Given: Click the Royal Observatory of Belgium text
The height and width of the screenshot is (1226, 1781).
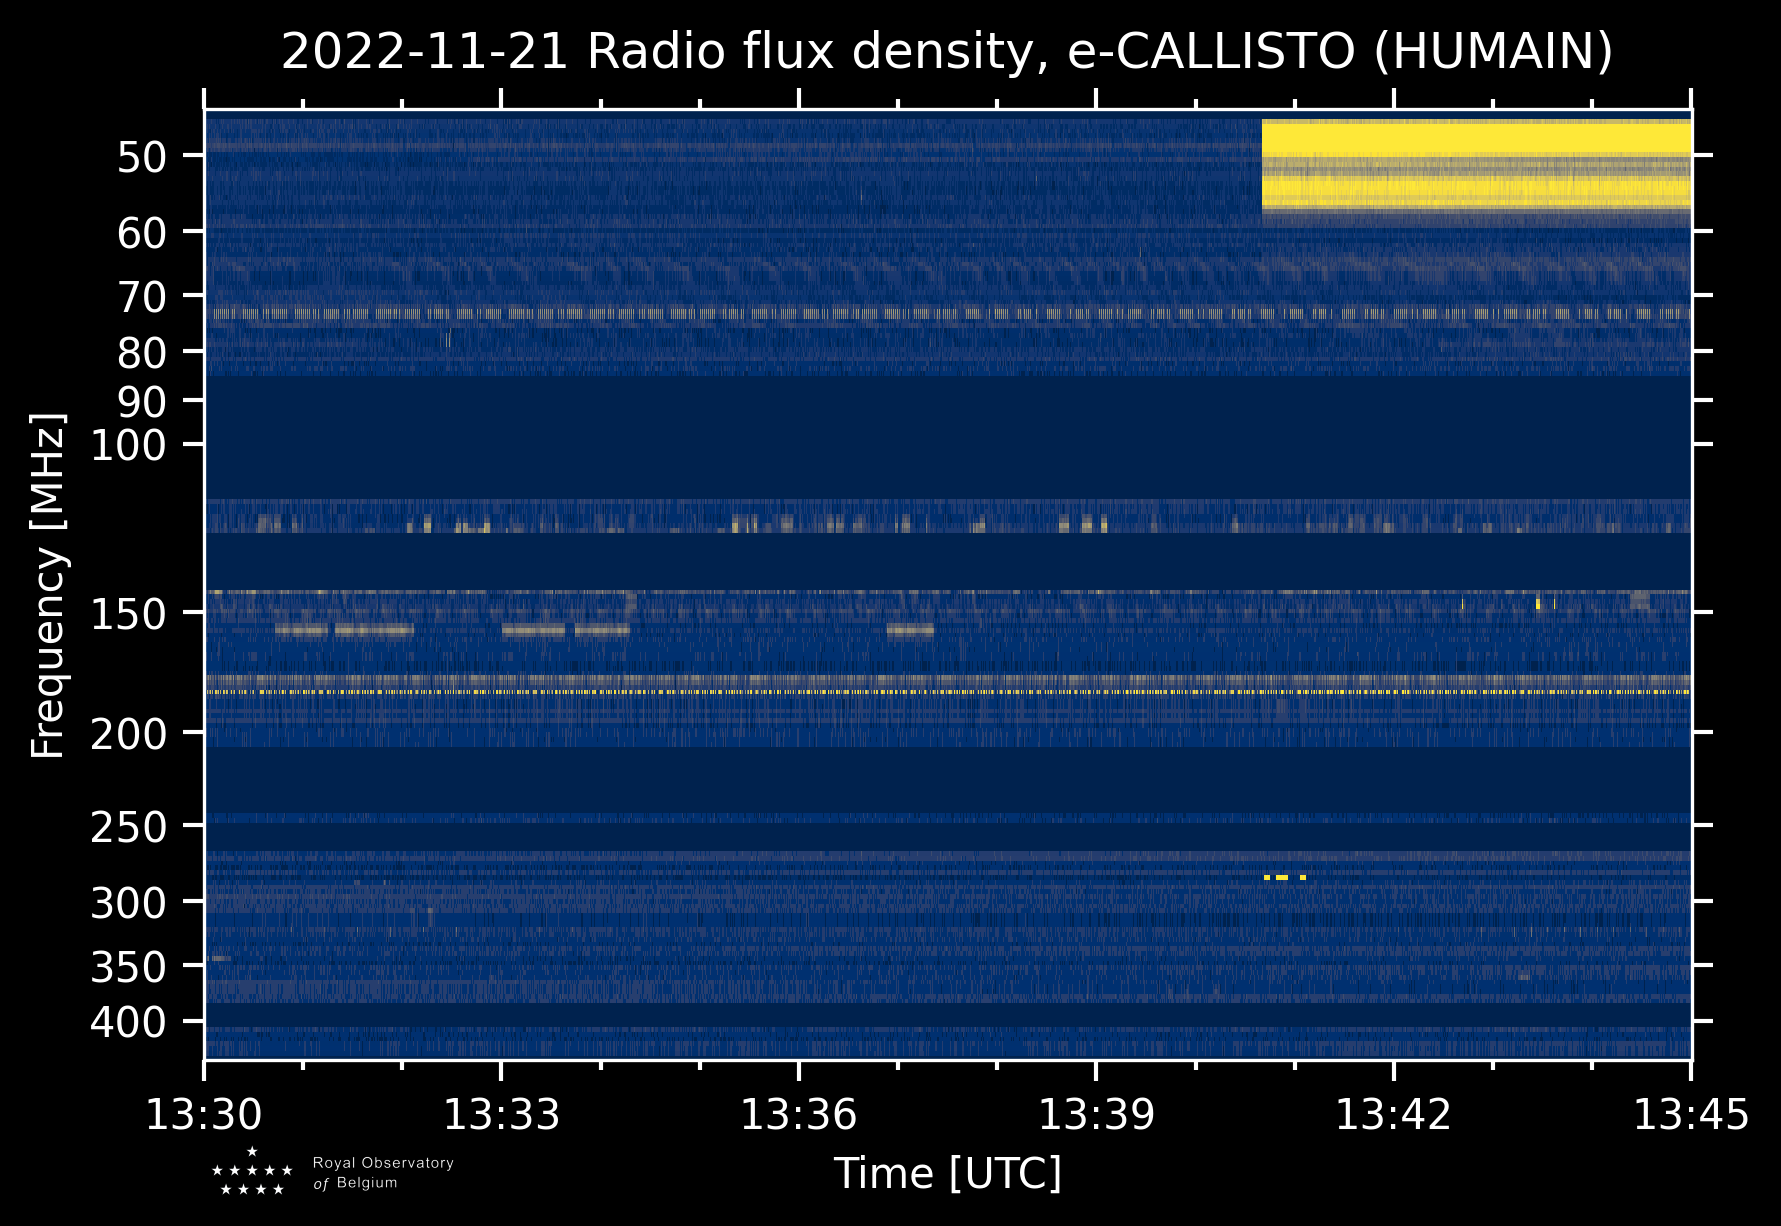Looking at the screenshot, I should pyautogui.click(x=383, y=1173).
